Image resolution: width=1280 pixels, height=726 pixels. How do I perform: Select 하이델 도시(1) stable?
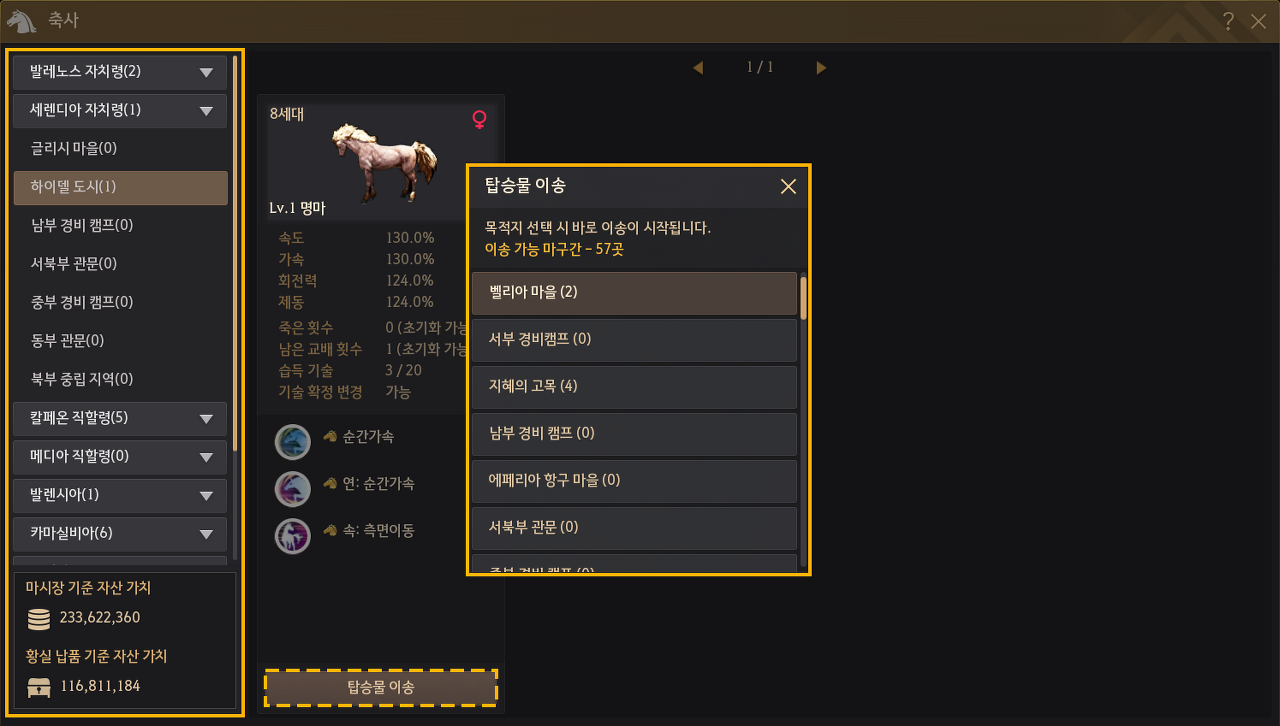(x=120, y=187)
